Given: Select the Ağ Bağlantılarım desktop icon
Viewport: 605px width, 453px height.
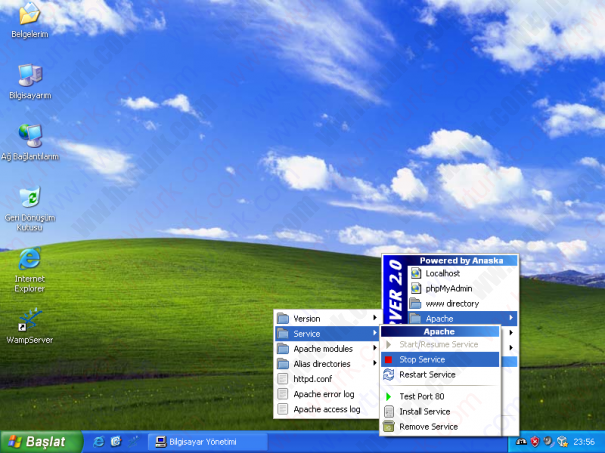Looking at the screenshot, I should click(30, 142).
